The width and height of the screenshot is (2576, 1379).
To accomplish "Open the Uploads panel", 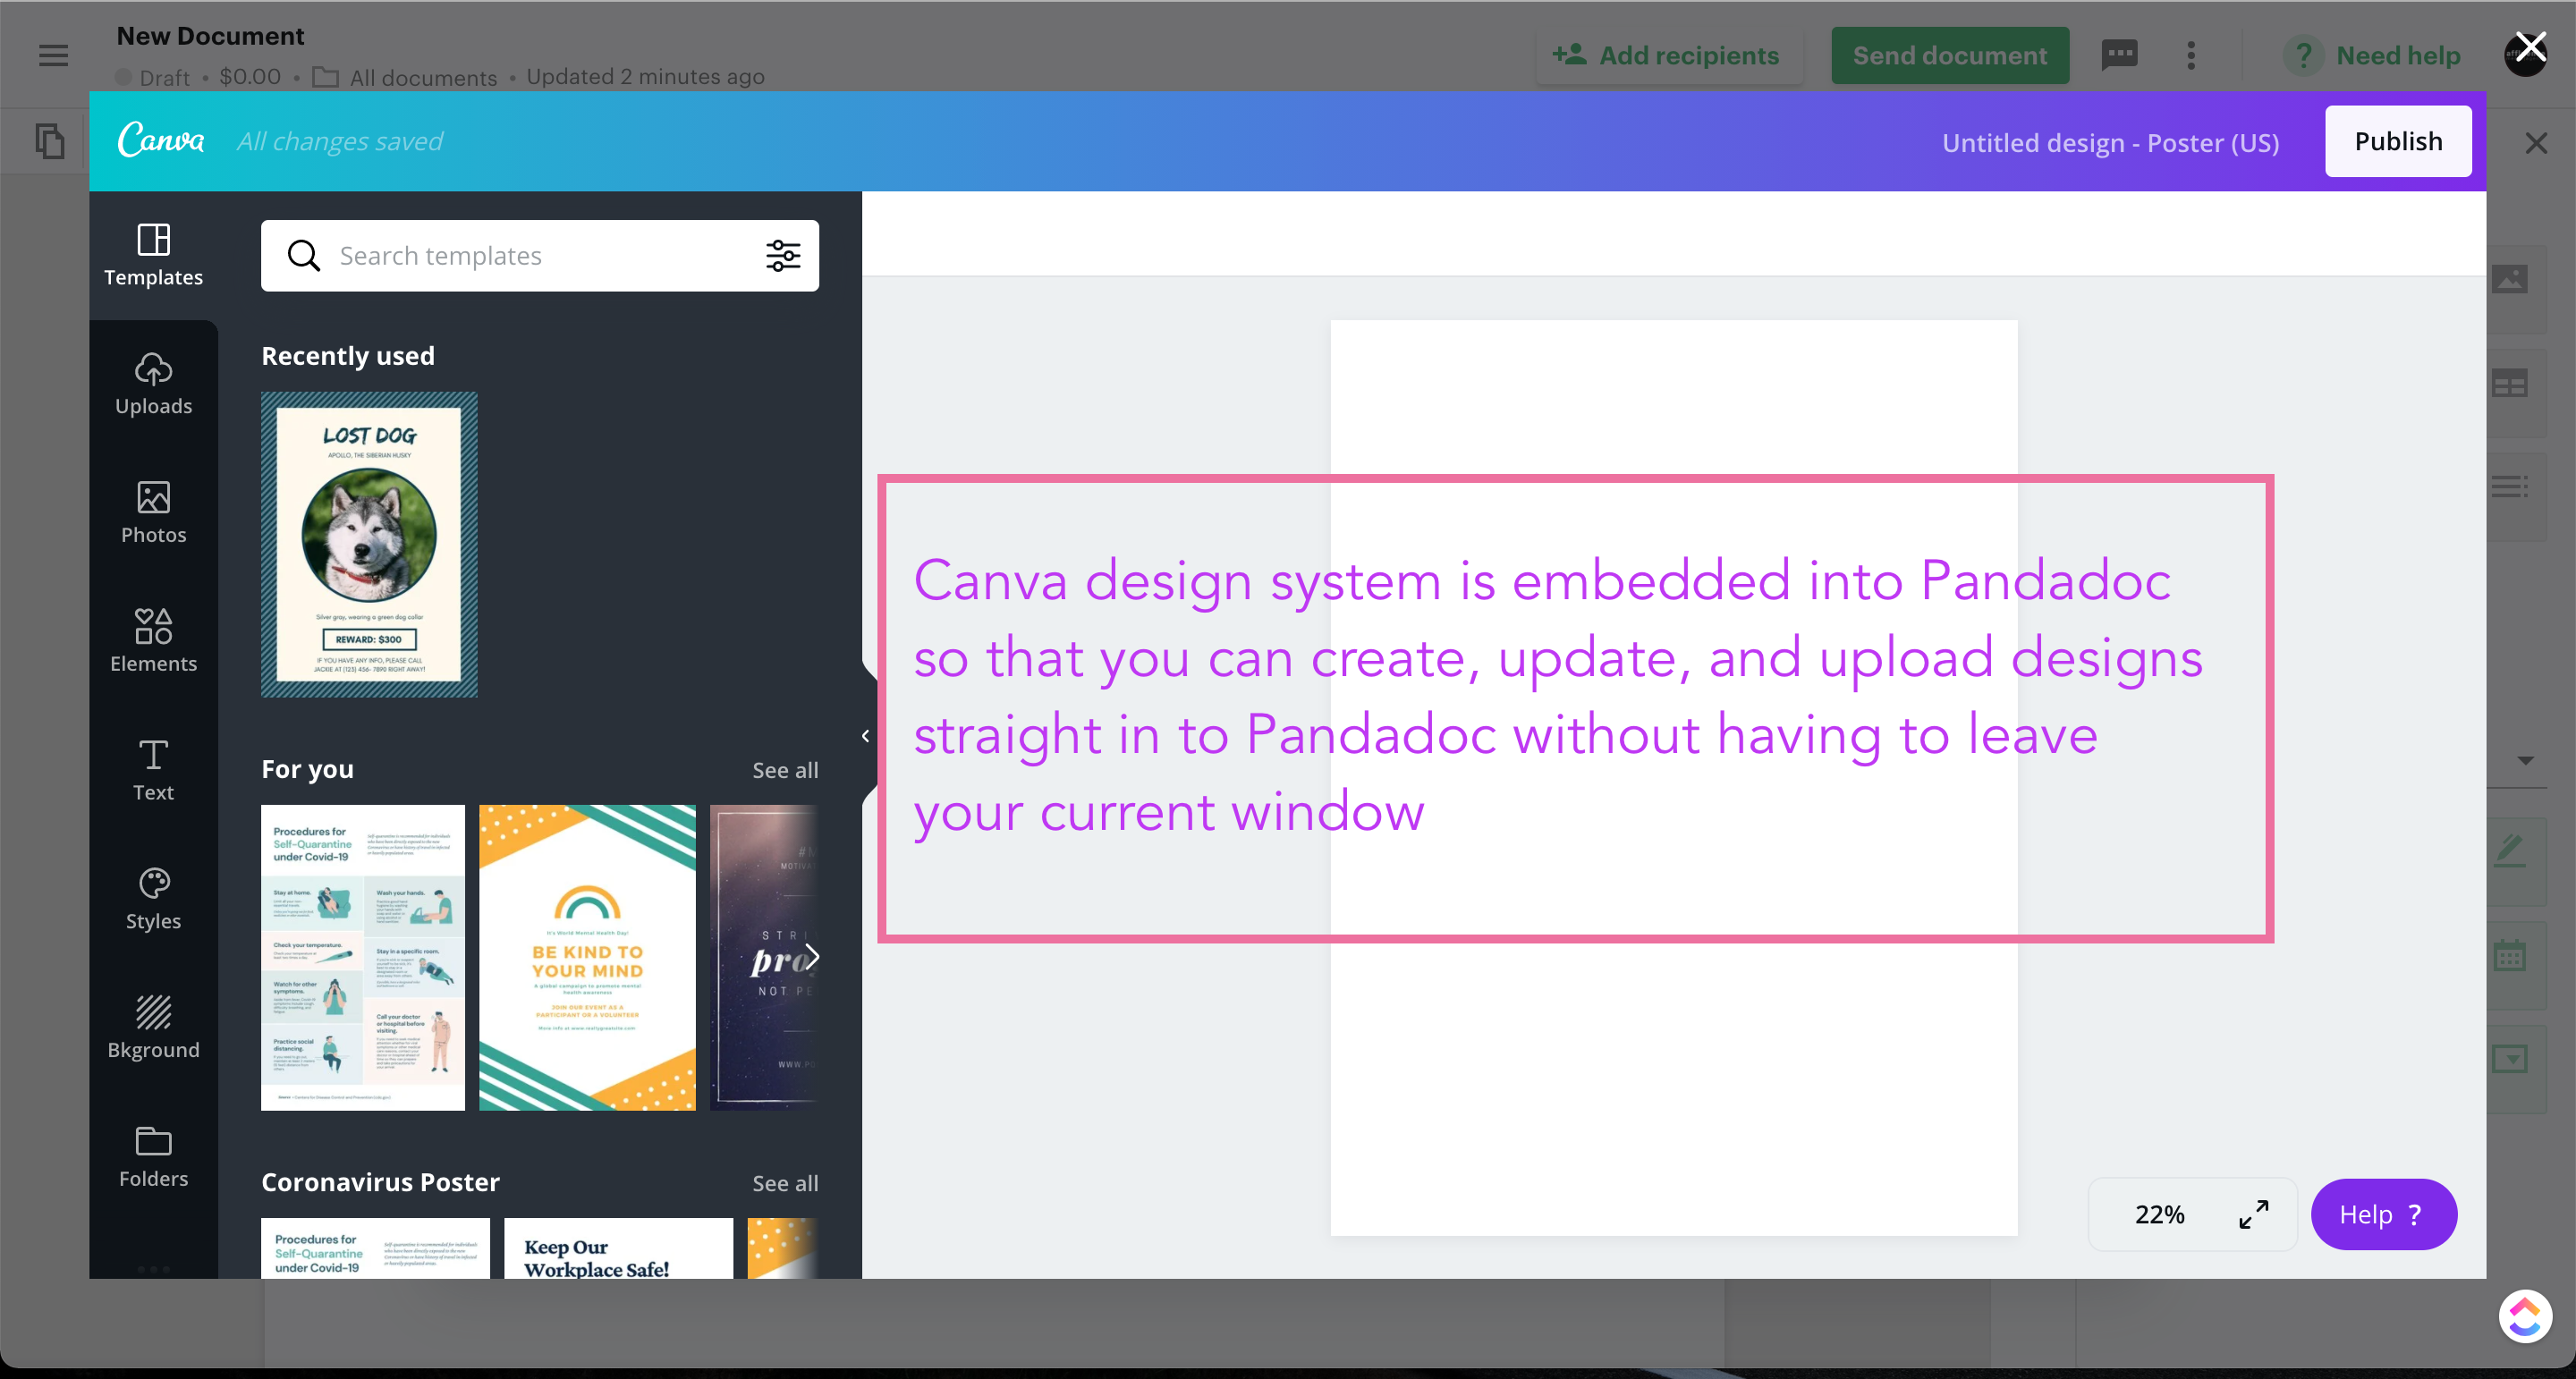I will [x=153, y=384].
